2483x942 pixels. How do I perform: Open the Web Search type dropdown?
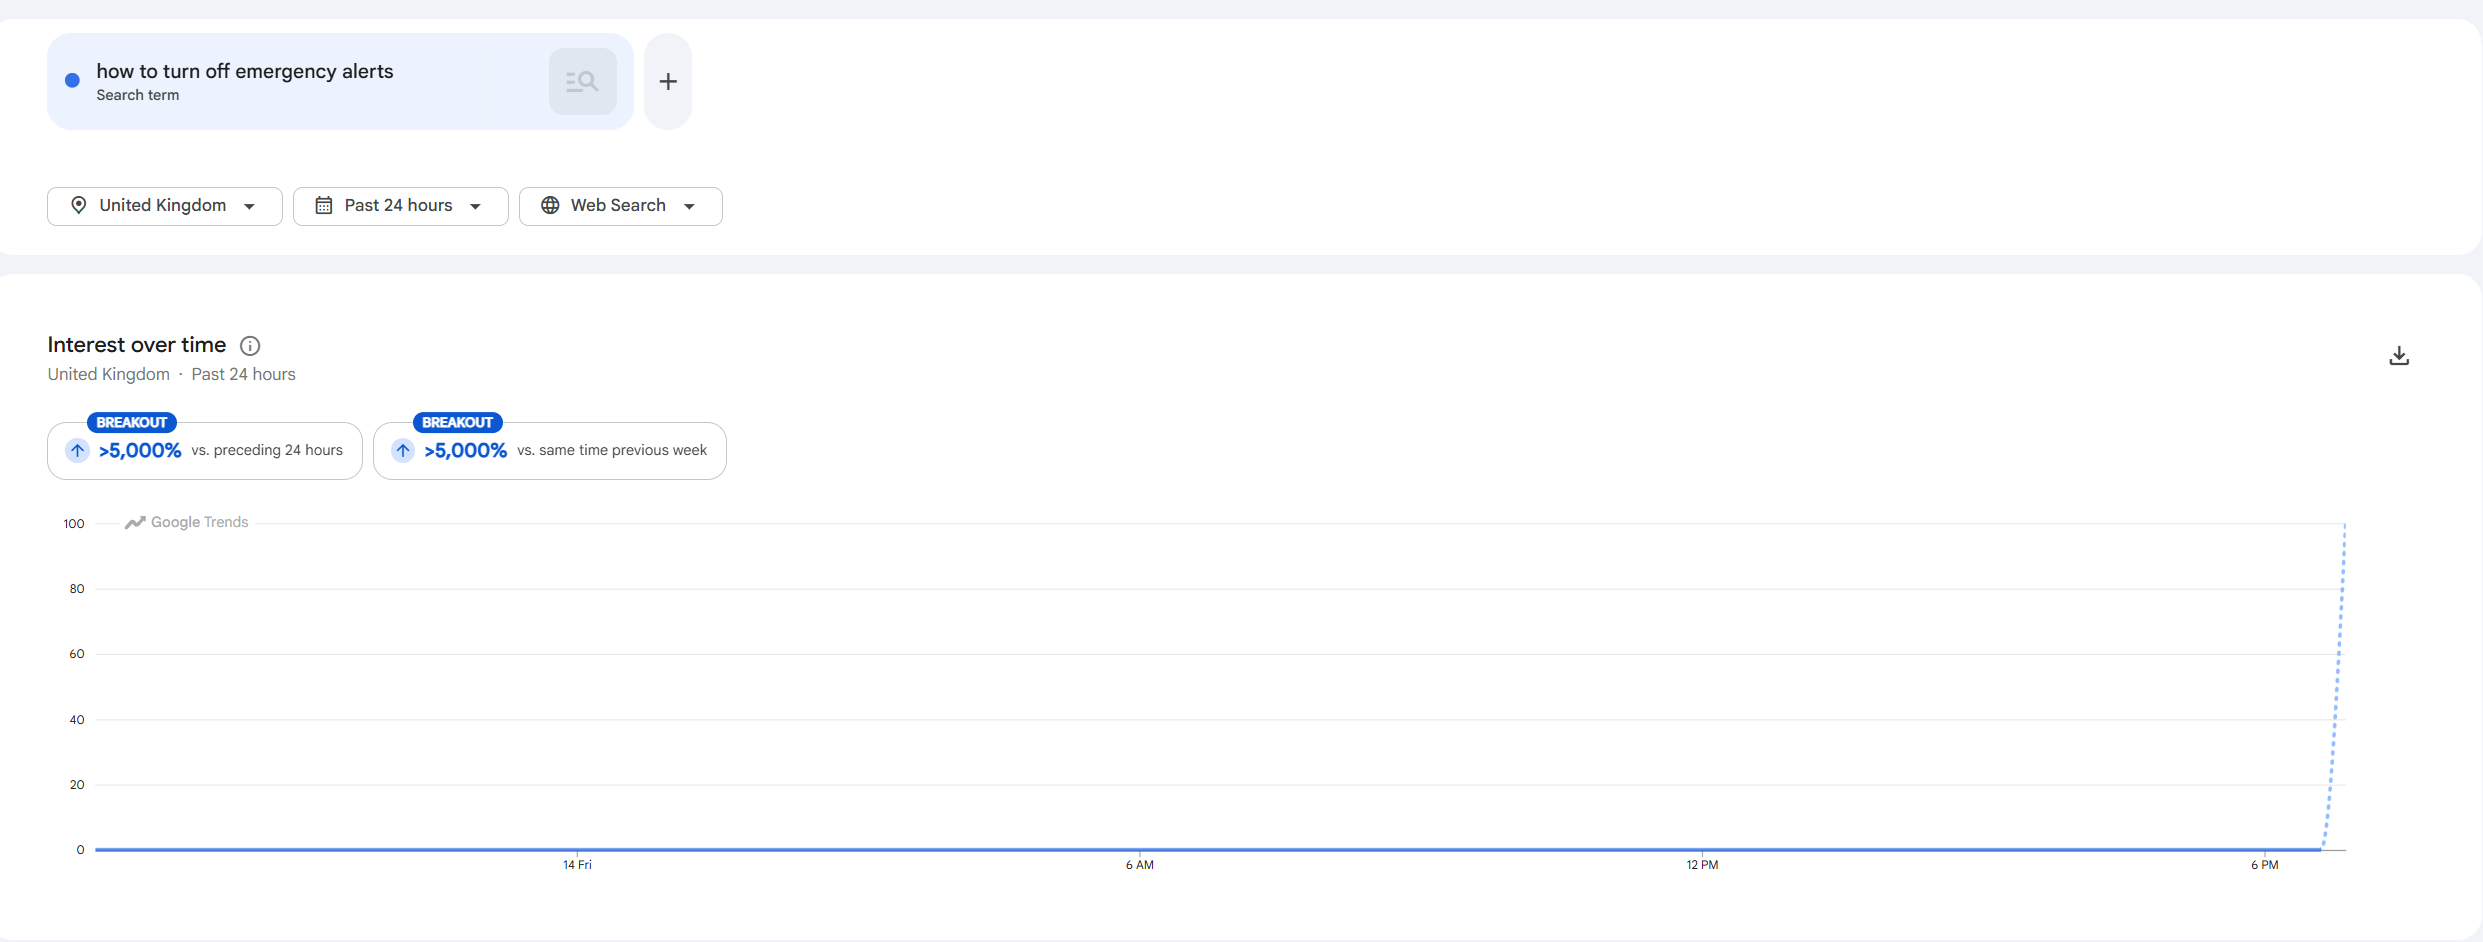[620, 206]
